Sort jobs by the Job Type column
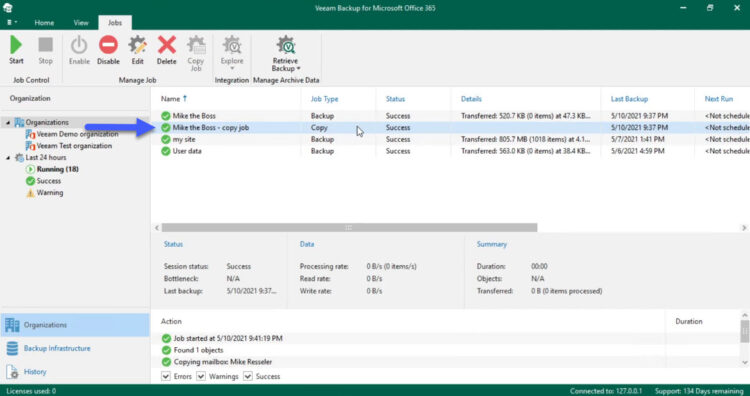The width and height of the screenshot is (750, 396). click(324, 99)
